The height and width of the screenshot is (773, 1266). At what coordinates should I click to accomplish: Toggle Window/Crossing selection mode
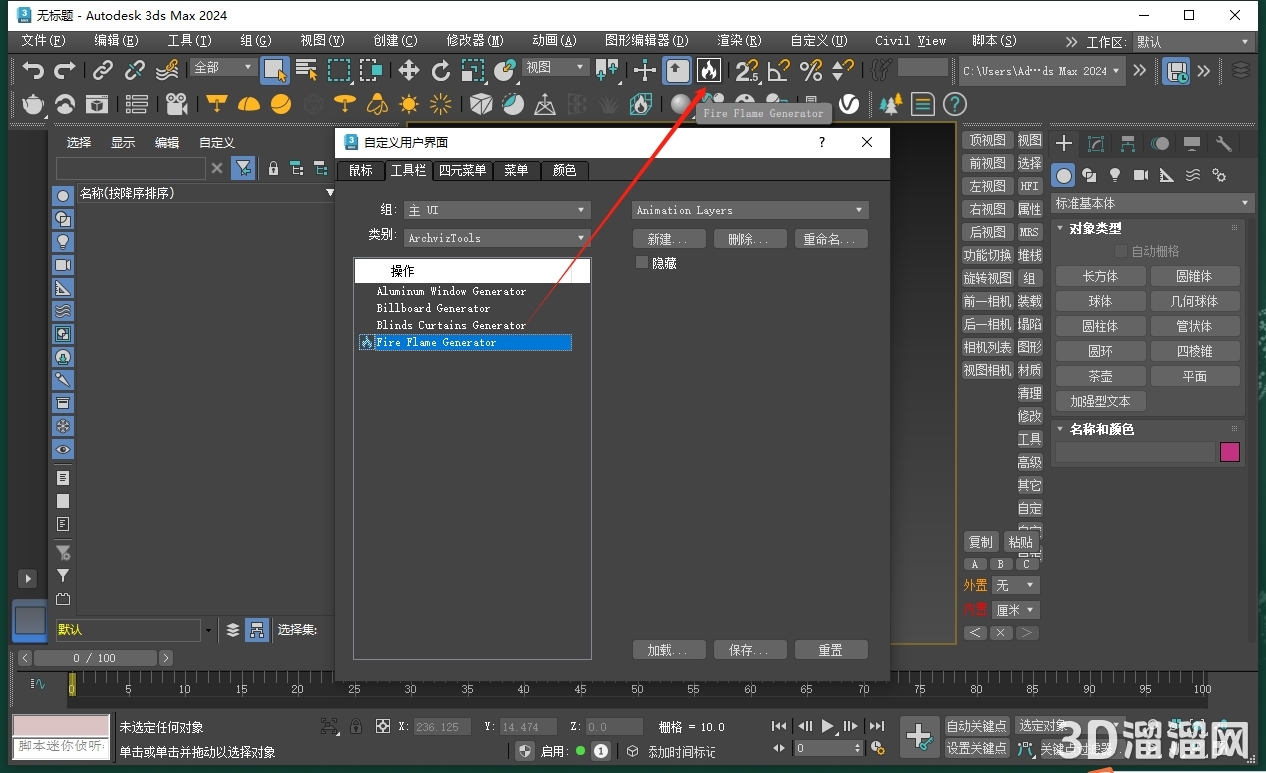(371, 70)
